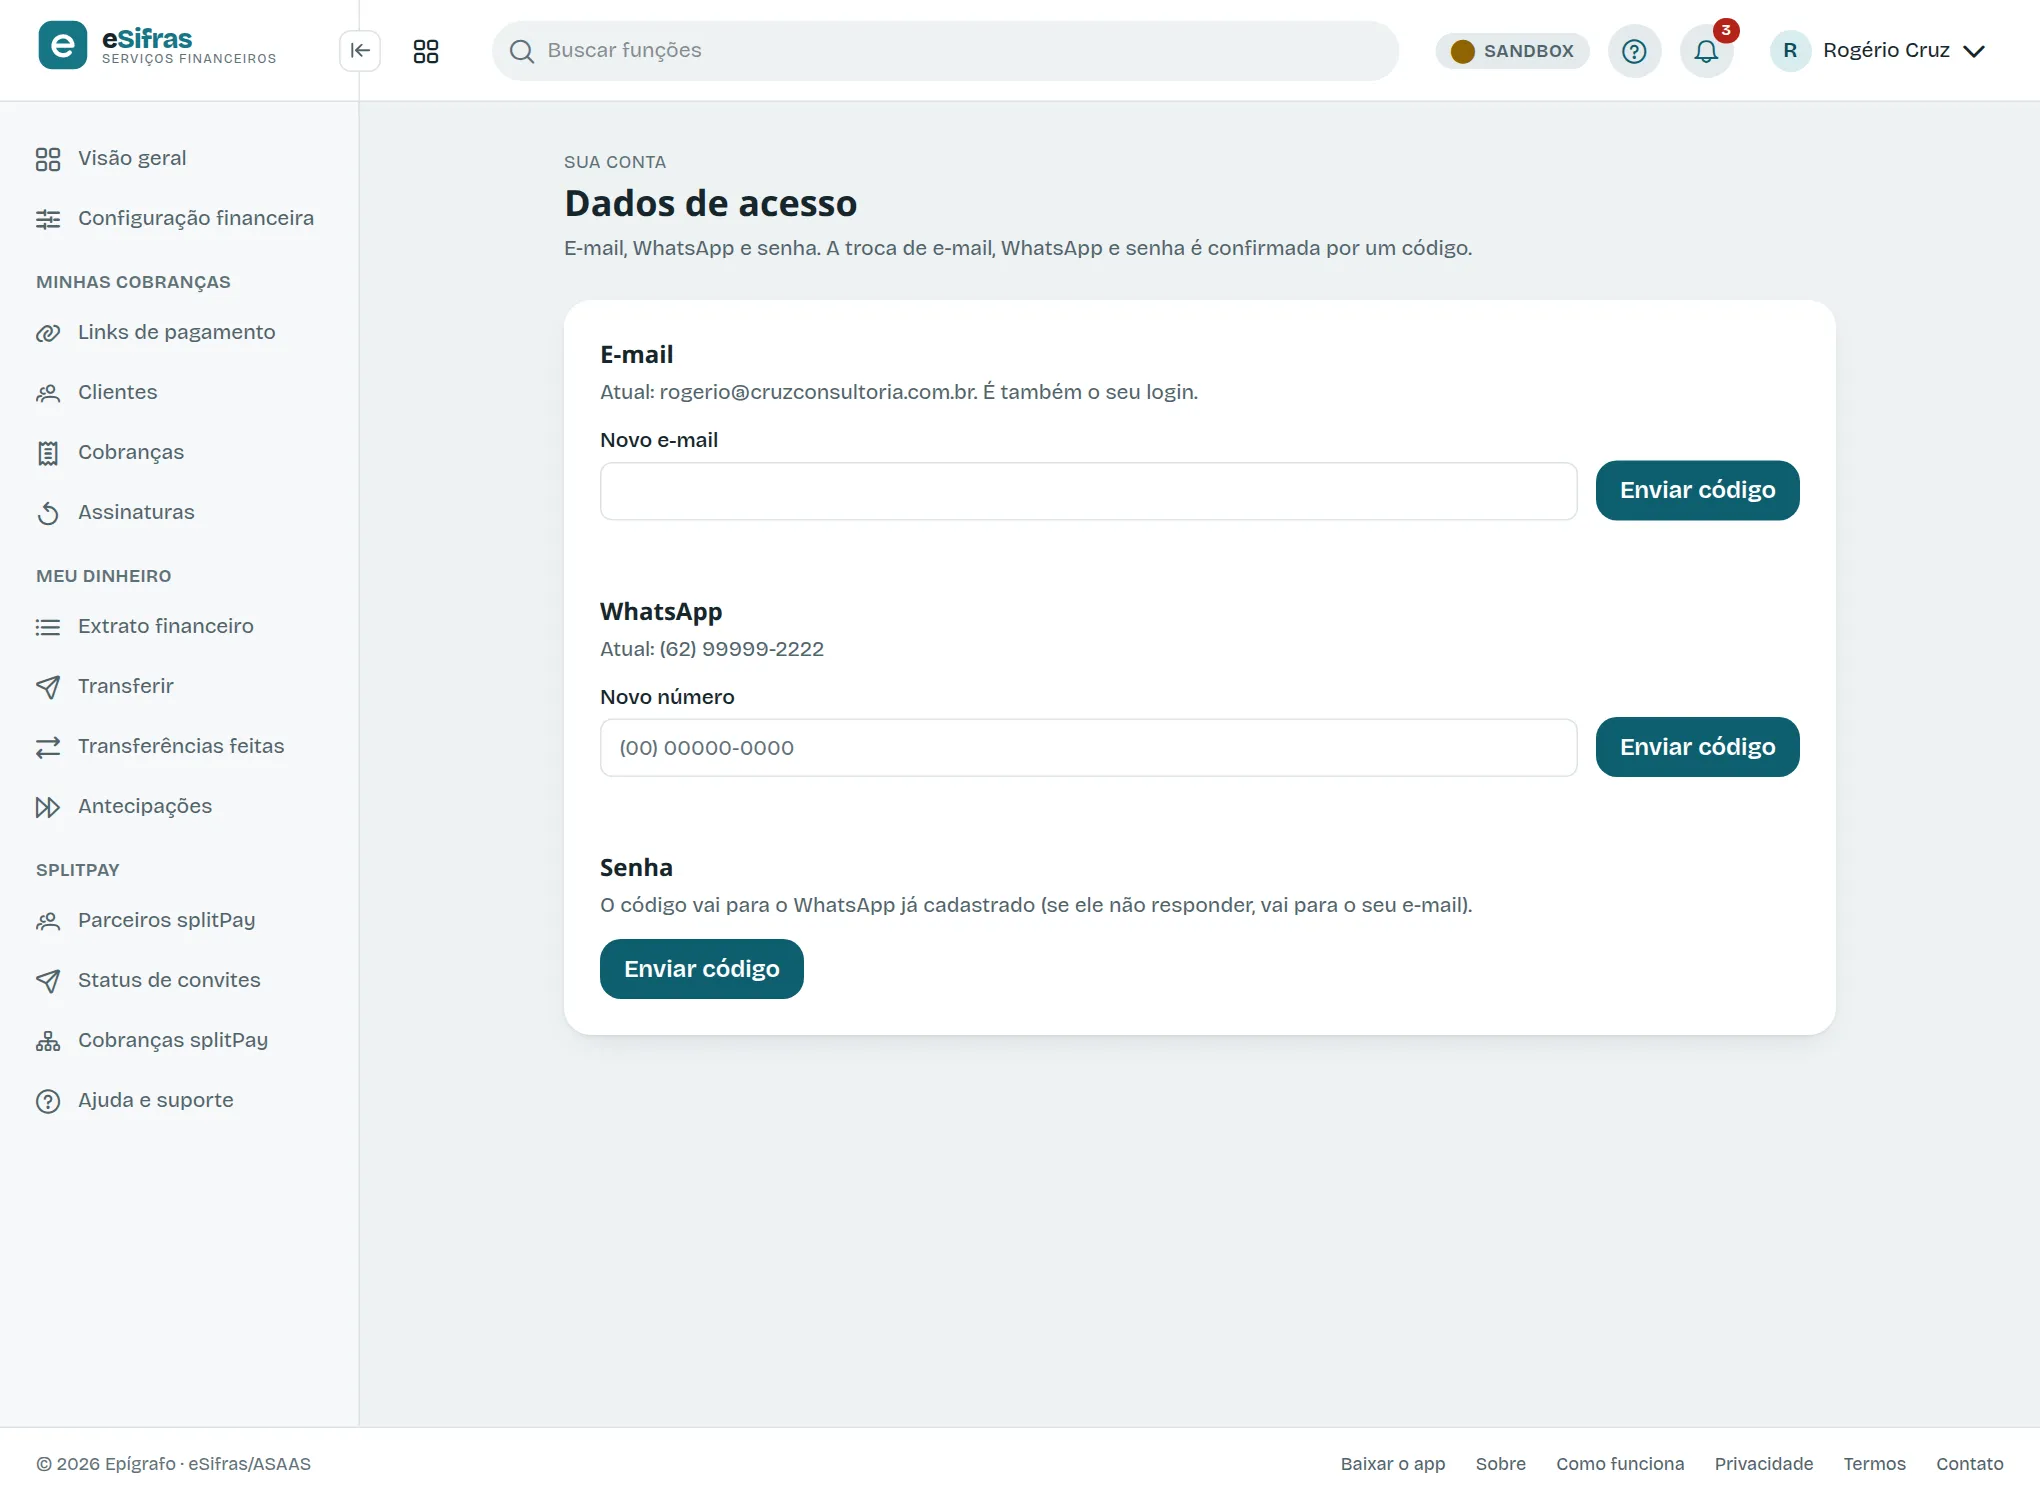This screenshot has height=1500, width=2040.
Task: Expand the Rogério Cruz account chevron
Action: 1973,51
